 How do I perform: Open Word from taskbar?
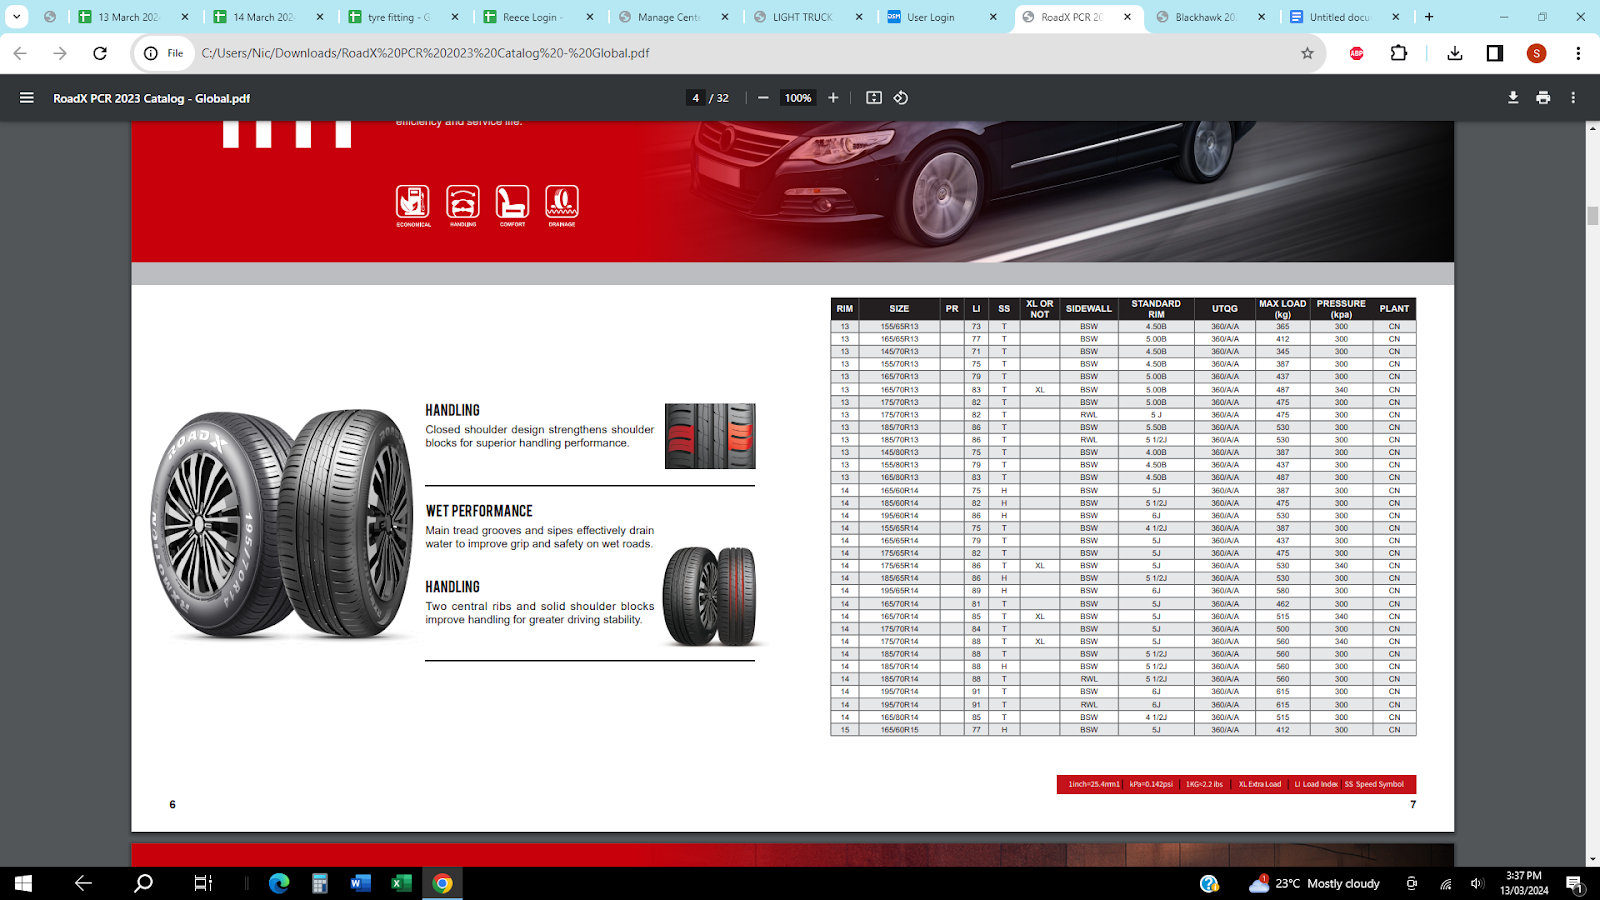point(361,883)
